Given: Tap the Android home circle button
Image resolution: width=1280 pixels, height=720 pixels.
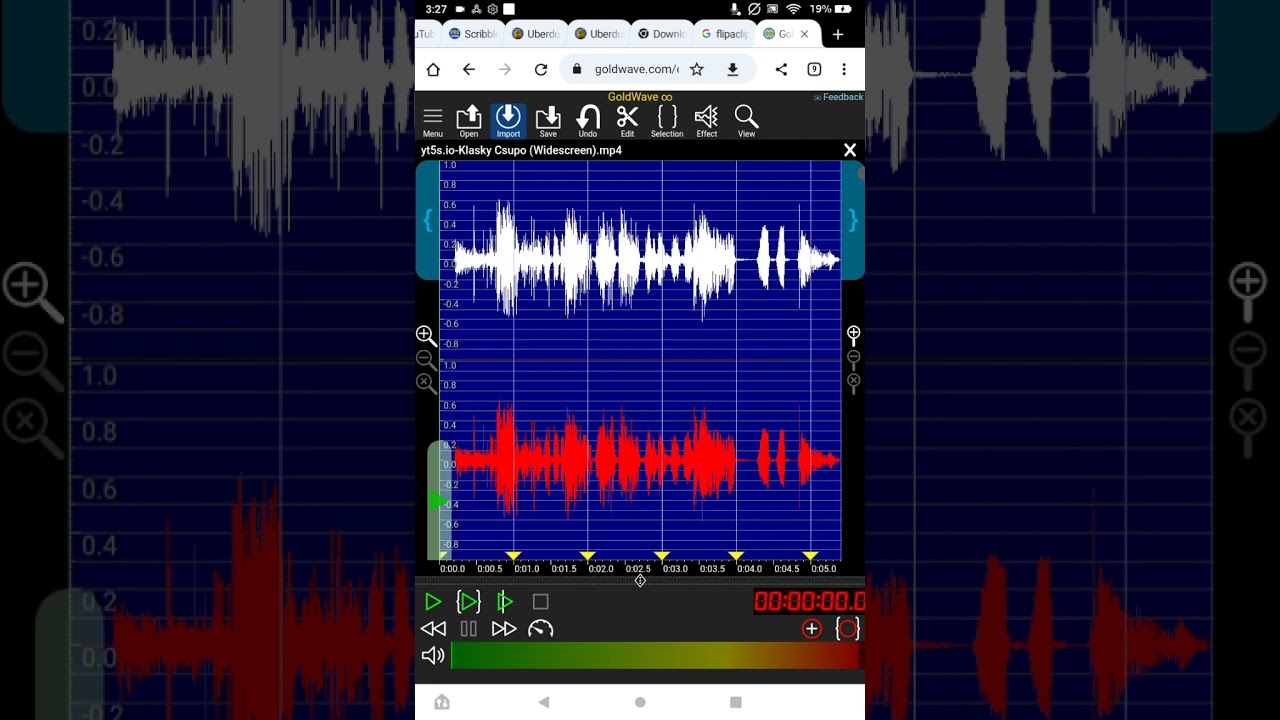Looking at the screenshot, I should 640,702.
